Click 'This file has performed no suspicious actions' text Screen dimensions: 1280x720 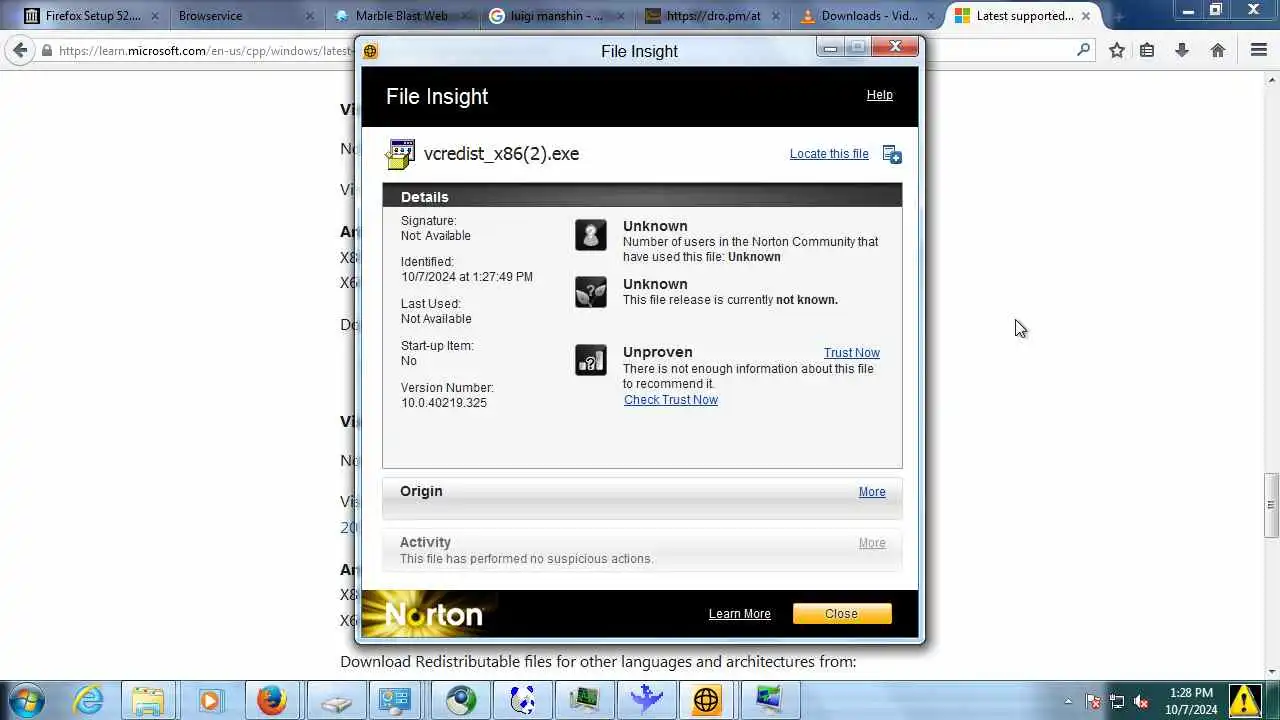click(x=527, y=559)
